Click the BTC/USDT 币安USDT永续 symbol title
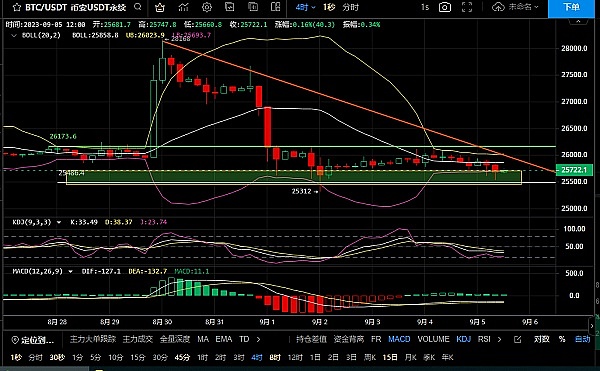This screenshot has height=371, width=600. (75, 7)
